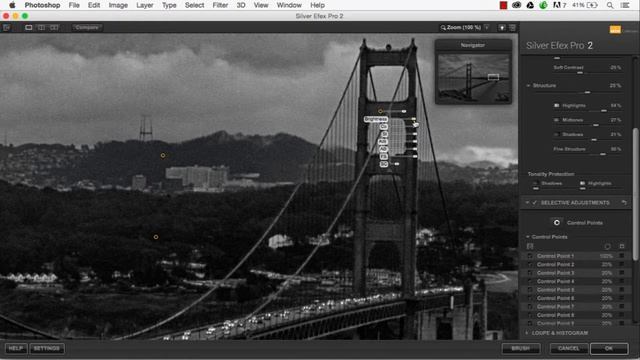The height and width of the screenshot is (360, 640).
Task: Toggle Control Point 2 checkbox
Action: (530, 264)
